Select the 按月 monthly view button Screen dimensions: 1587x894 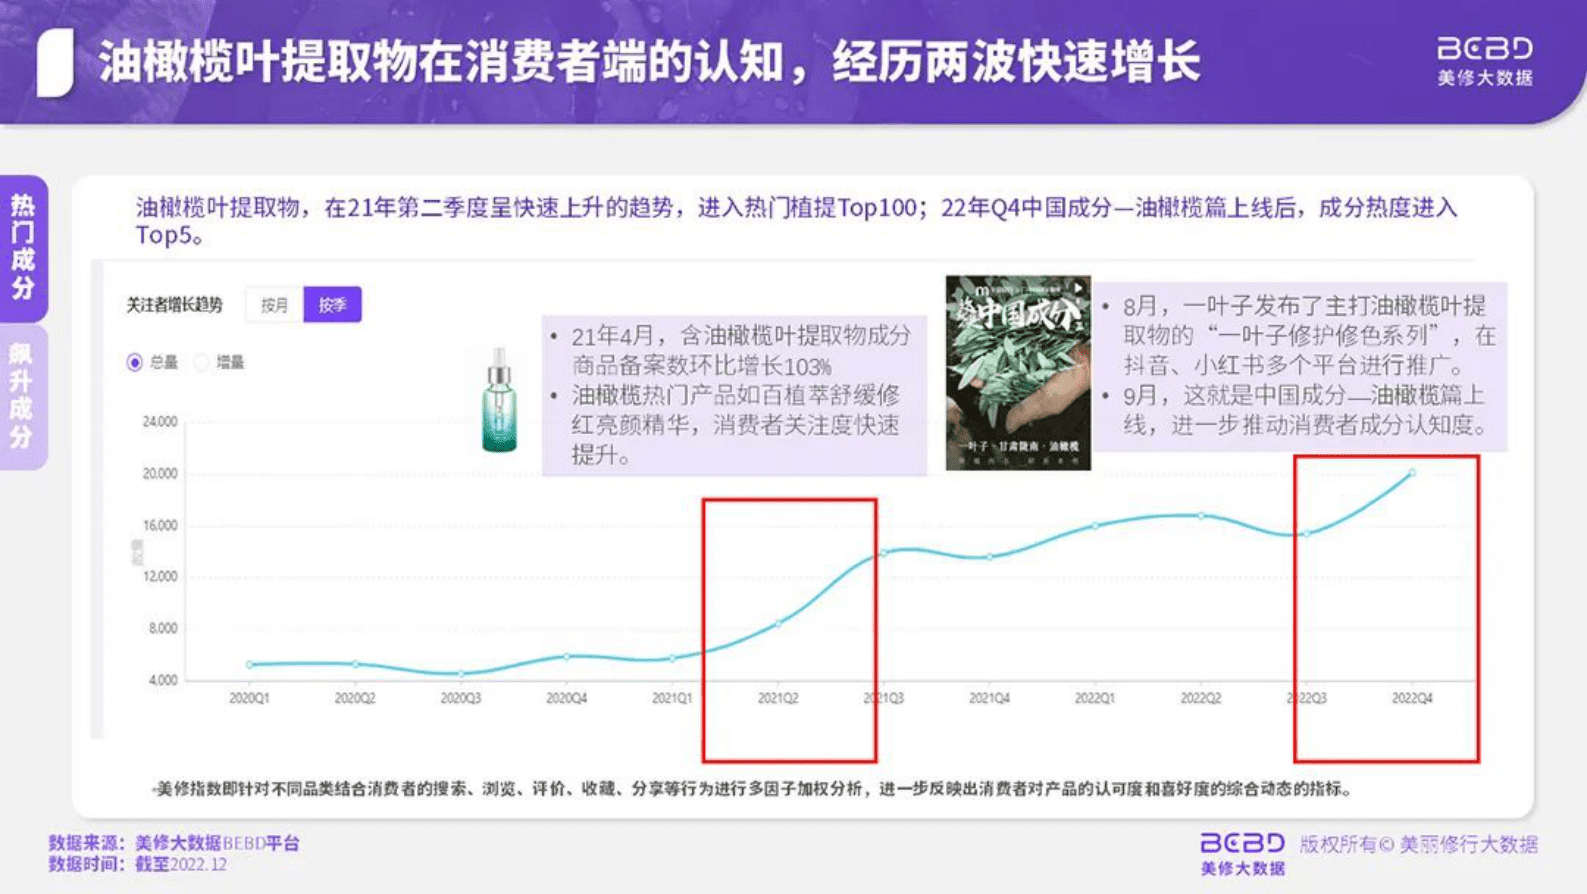click(274, 305)
